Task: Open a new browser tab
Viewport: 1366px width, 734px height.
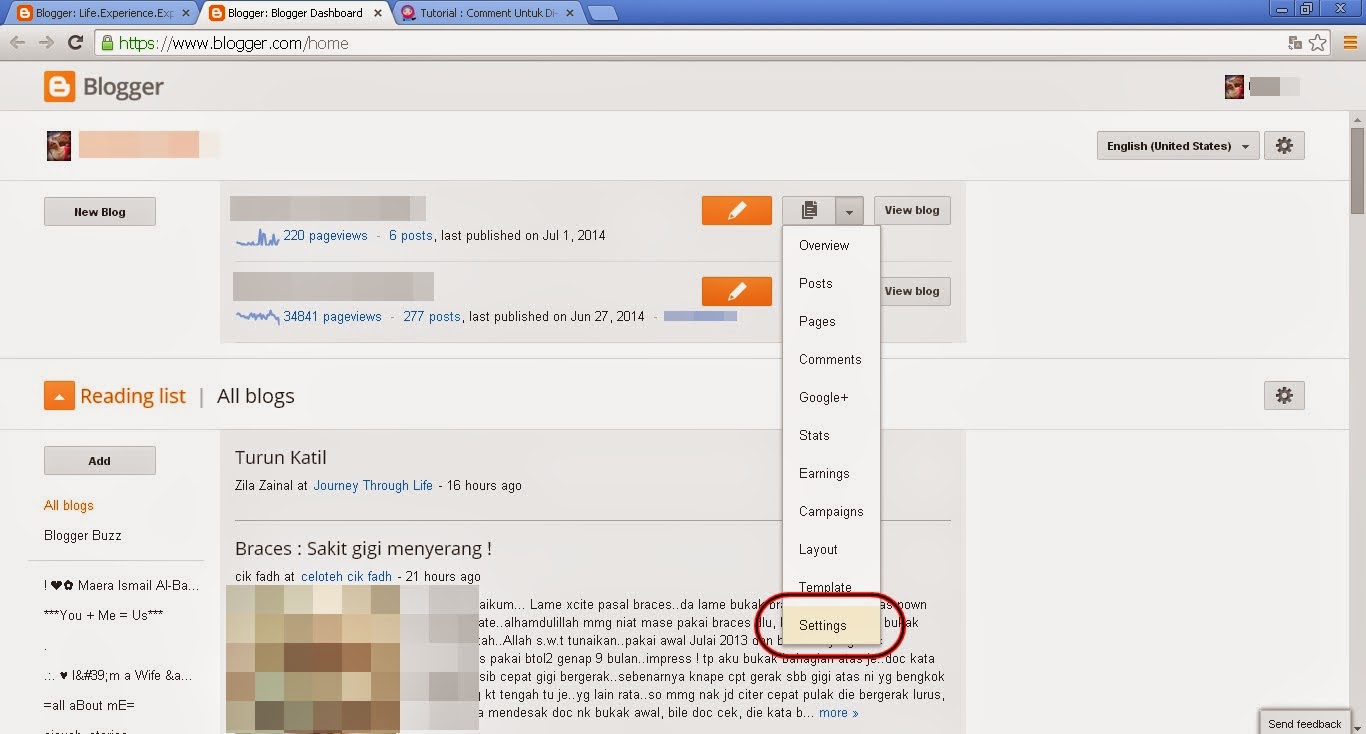Action: (x=602, y=14)
